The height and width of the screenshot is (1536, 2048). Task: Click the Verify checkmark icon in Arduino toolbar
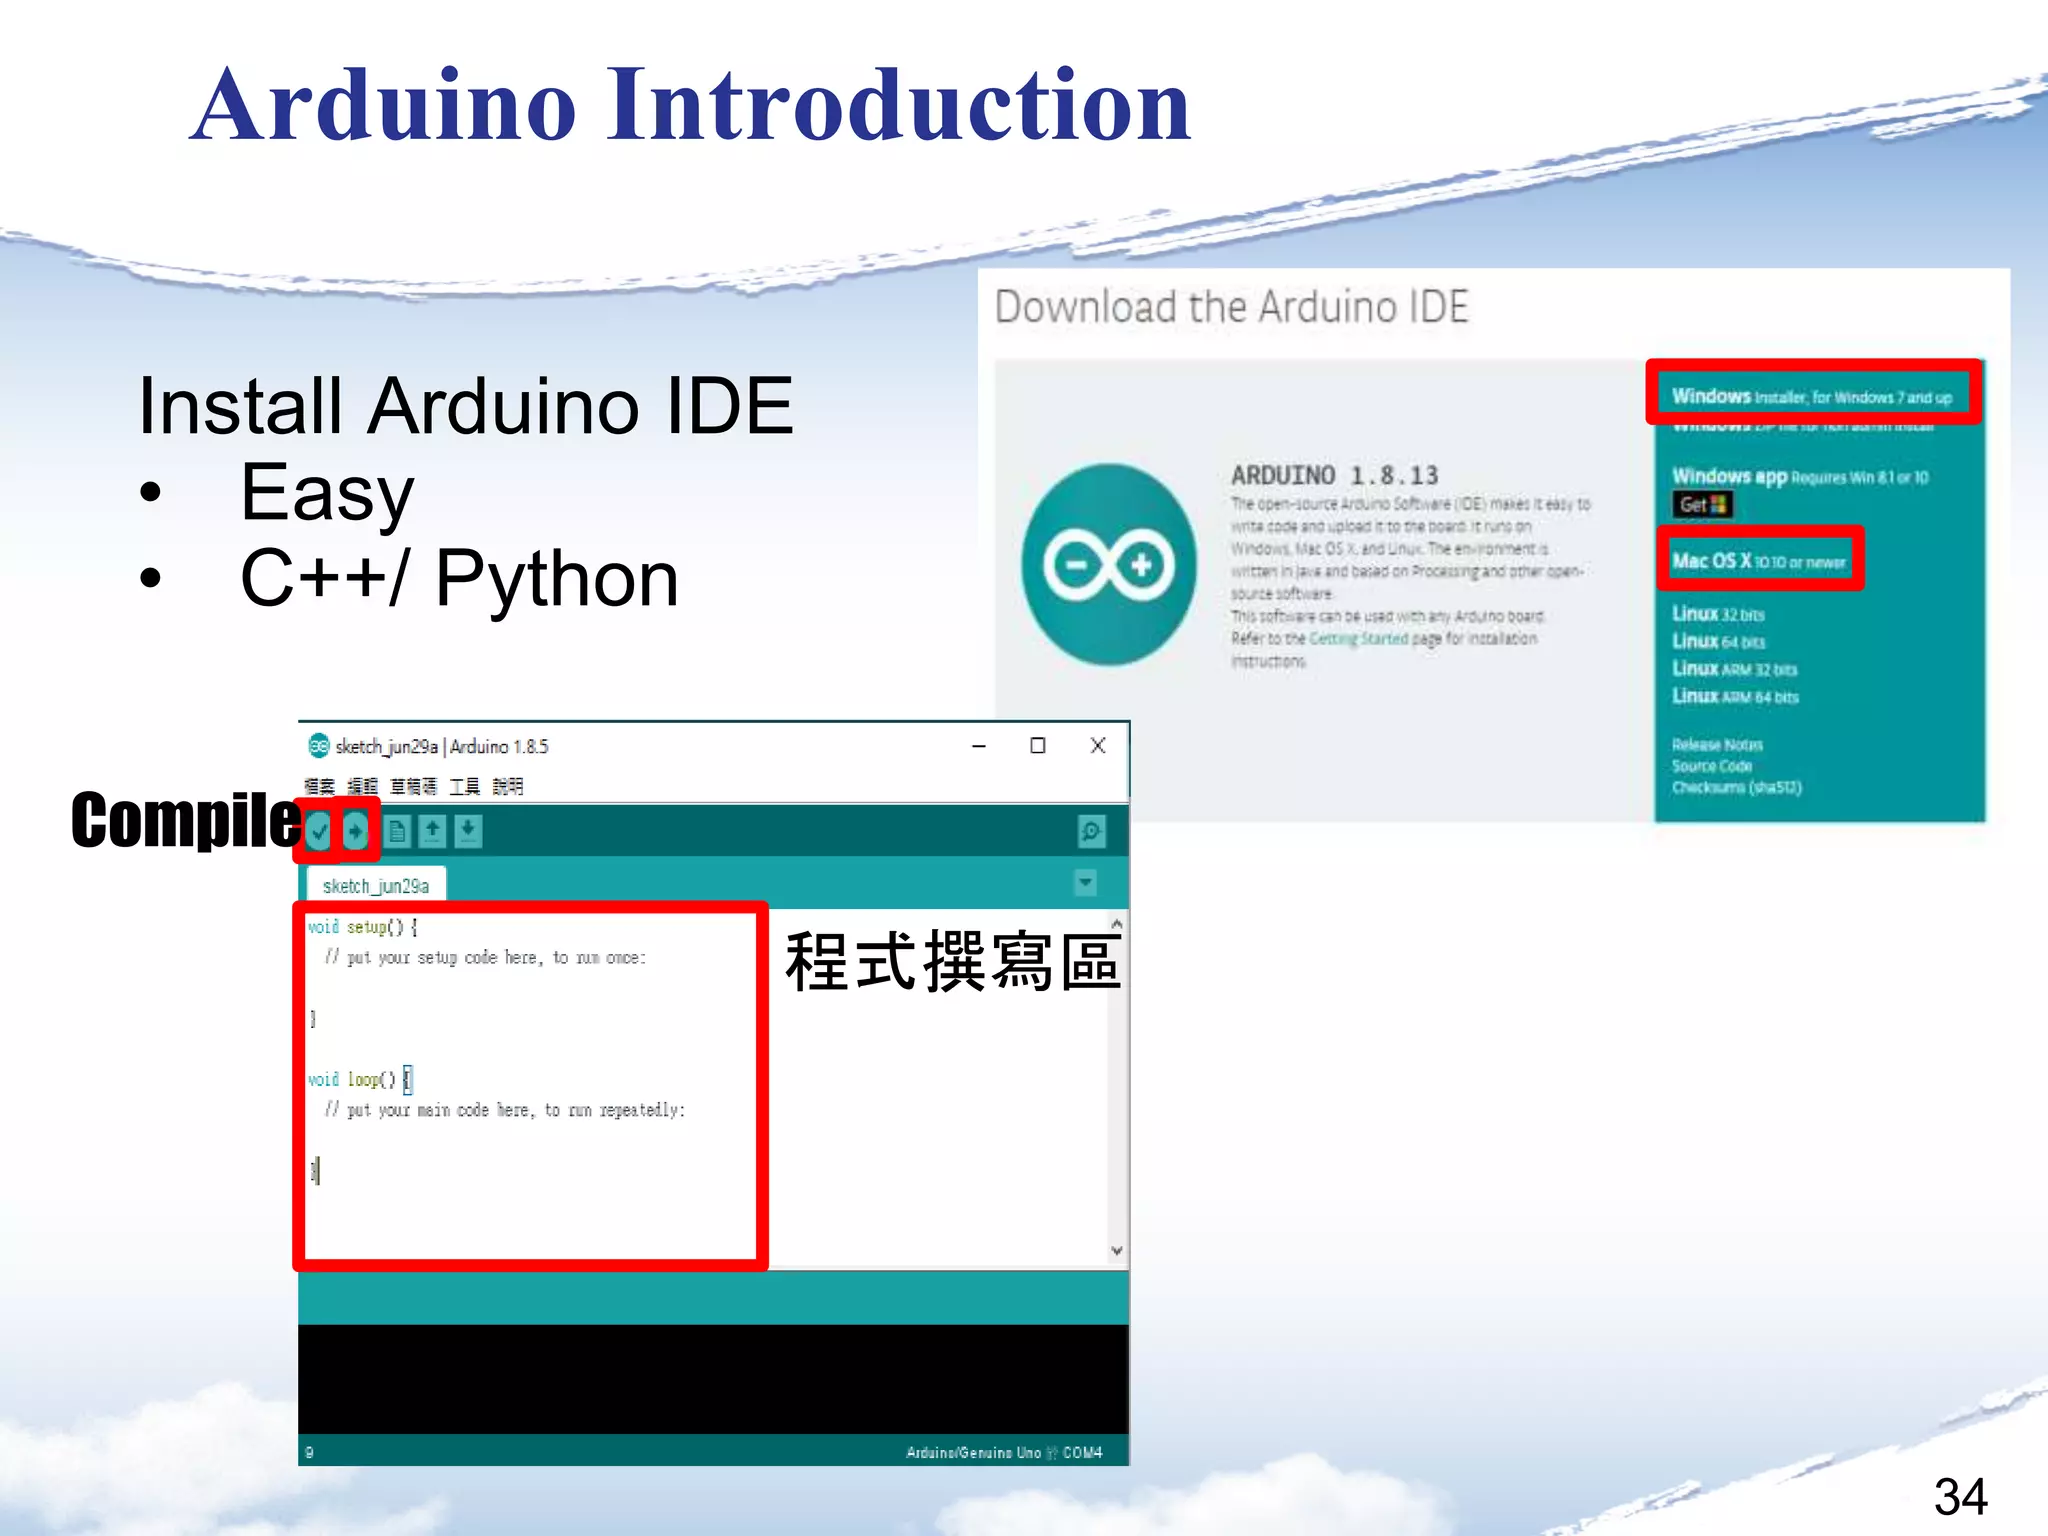click(x=319, y=830)
